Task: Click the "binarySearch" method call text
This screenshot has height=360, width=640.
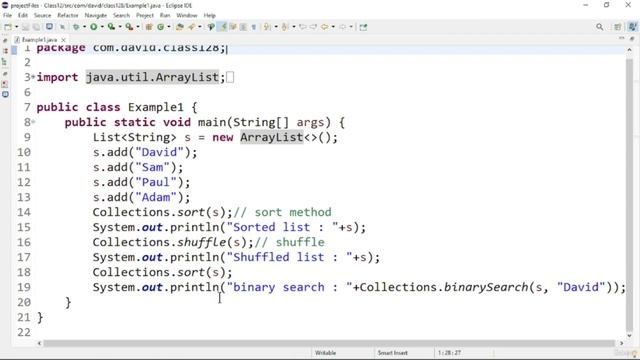Action: [486, 287]
